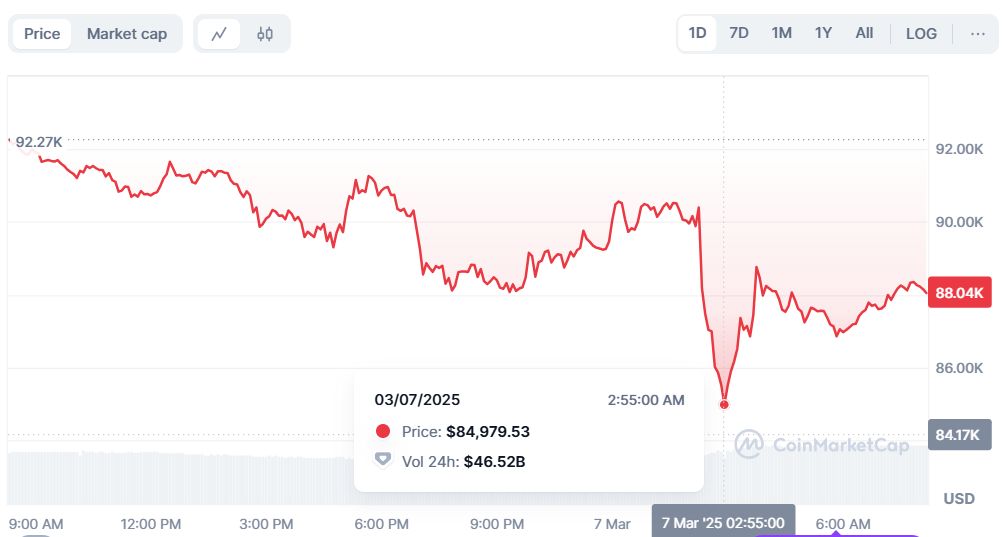Select the Price tab
The width and height of the screenshot is (1003, 537).
pos(42,34)
